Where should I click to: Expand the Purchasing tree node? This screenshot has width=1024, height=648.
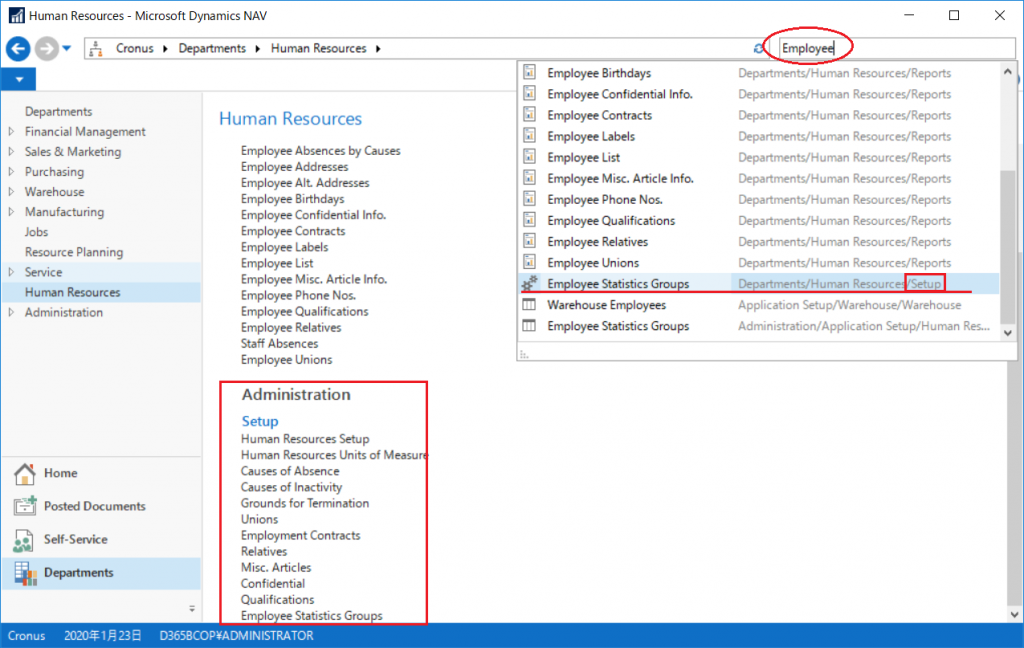coord(11,172)
